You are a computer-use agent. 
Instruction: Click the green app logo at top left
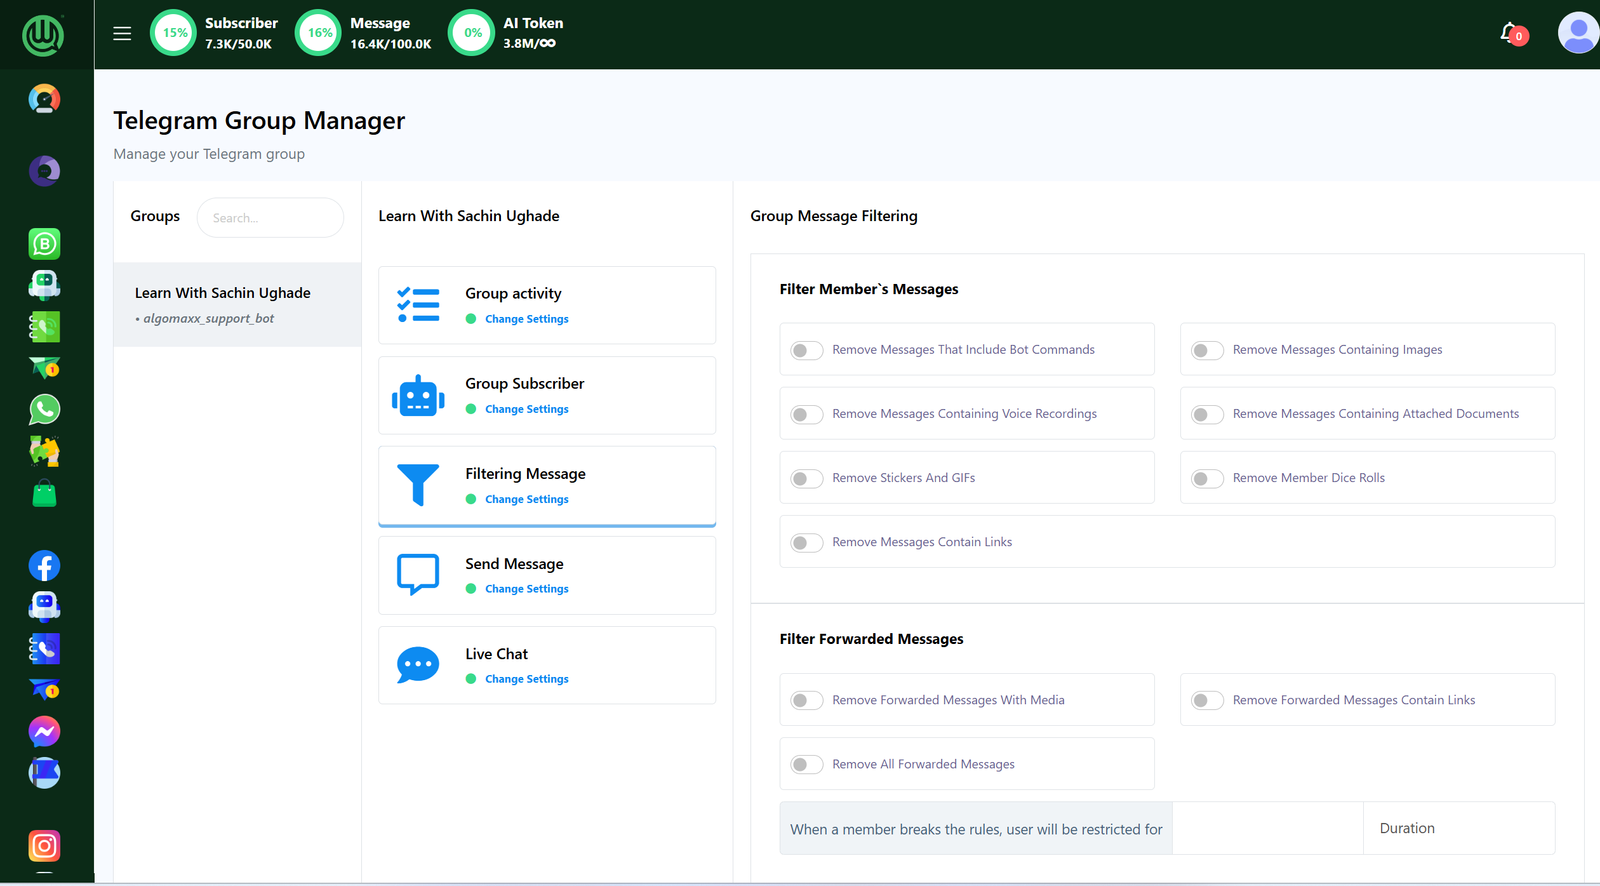[x=43, y=35]
